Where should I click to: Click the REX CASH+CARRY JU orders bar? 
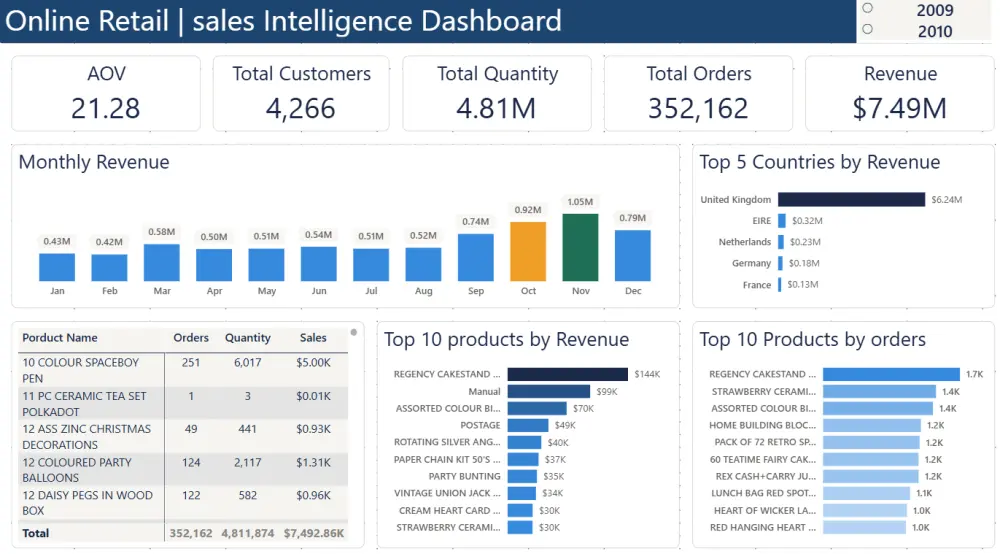[871, 476]
